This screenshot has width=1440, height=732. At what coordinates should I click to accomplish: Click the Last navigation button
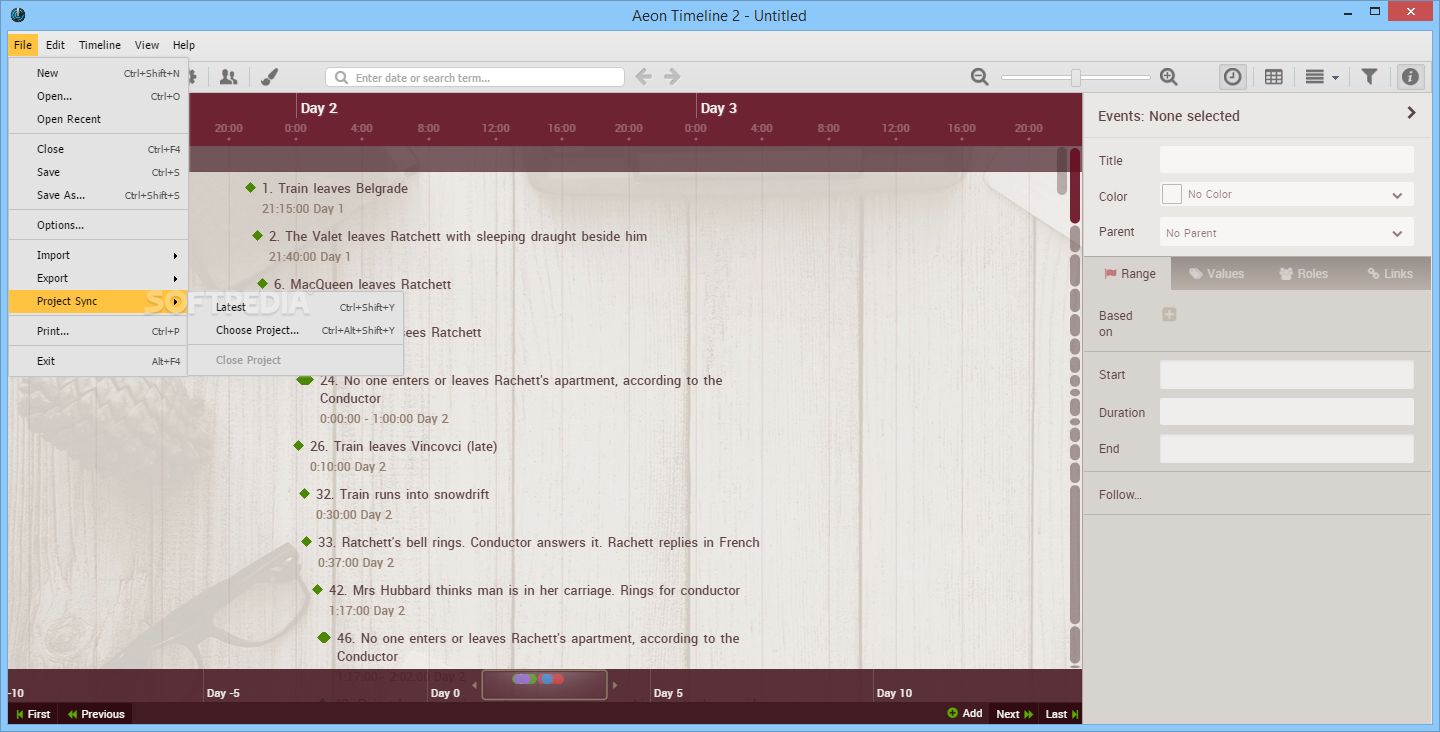point(1062,714)
